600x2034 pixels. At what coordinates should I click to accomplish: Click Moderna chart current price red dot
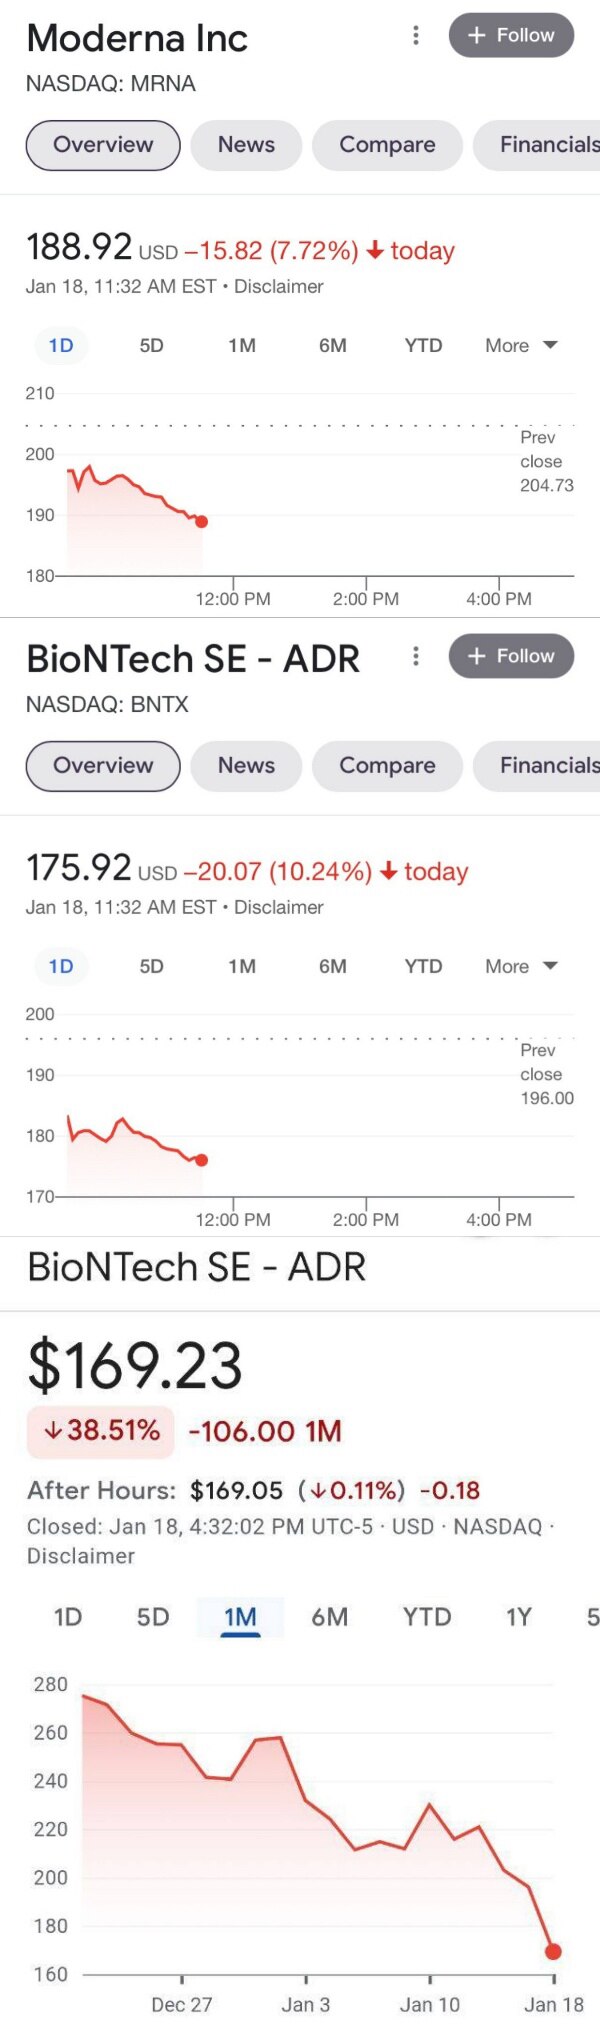tap(202, 521)
